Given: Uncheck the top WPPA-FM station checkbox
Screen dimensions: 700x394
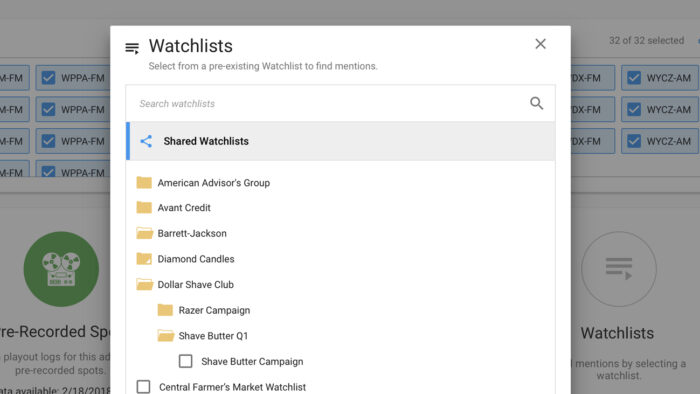Looking at the screenshot, I should click(48, 78).
